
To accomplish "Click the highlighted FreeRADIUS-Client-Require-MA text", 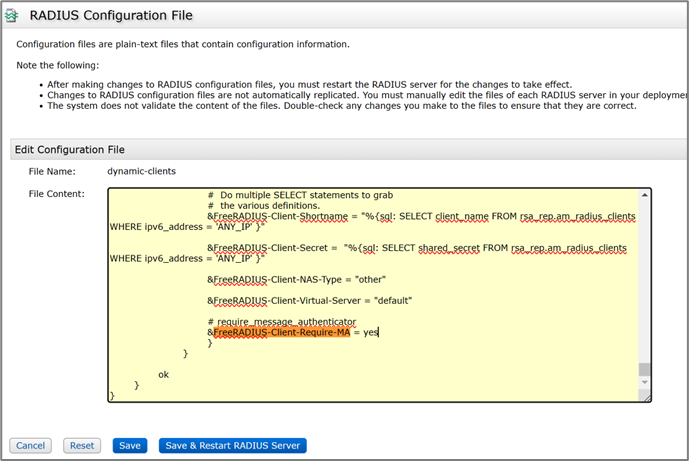I will (x=281, y=332).
